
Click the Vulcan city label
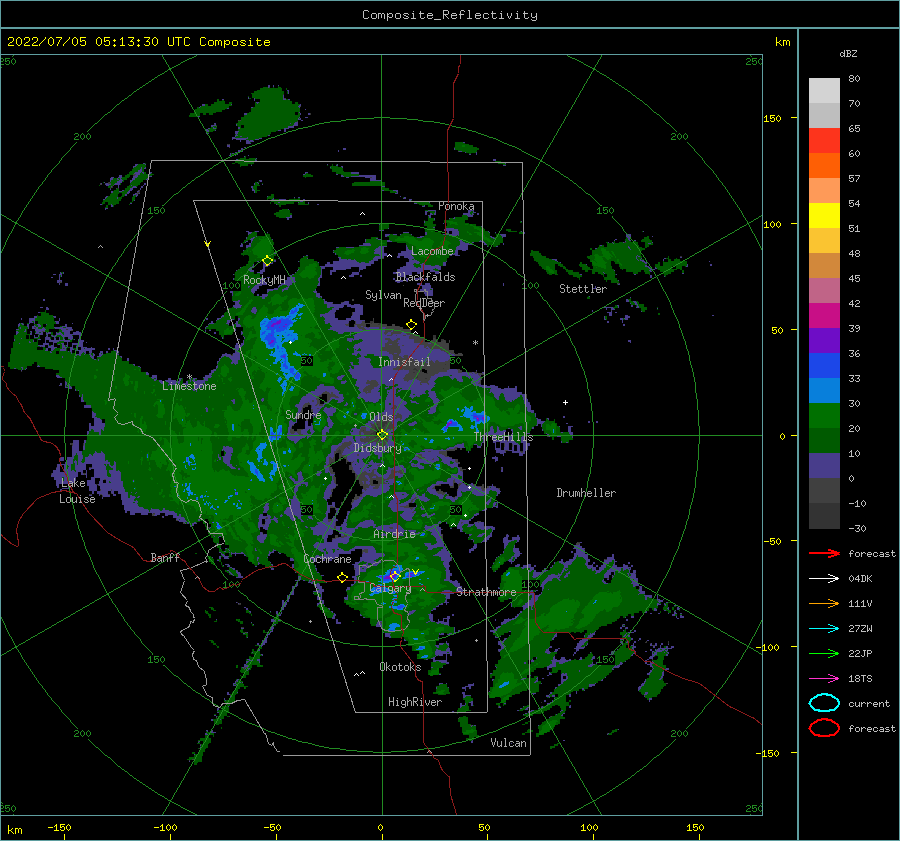click(x=508, y=743)
